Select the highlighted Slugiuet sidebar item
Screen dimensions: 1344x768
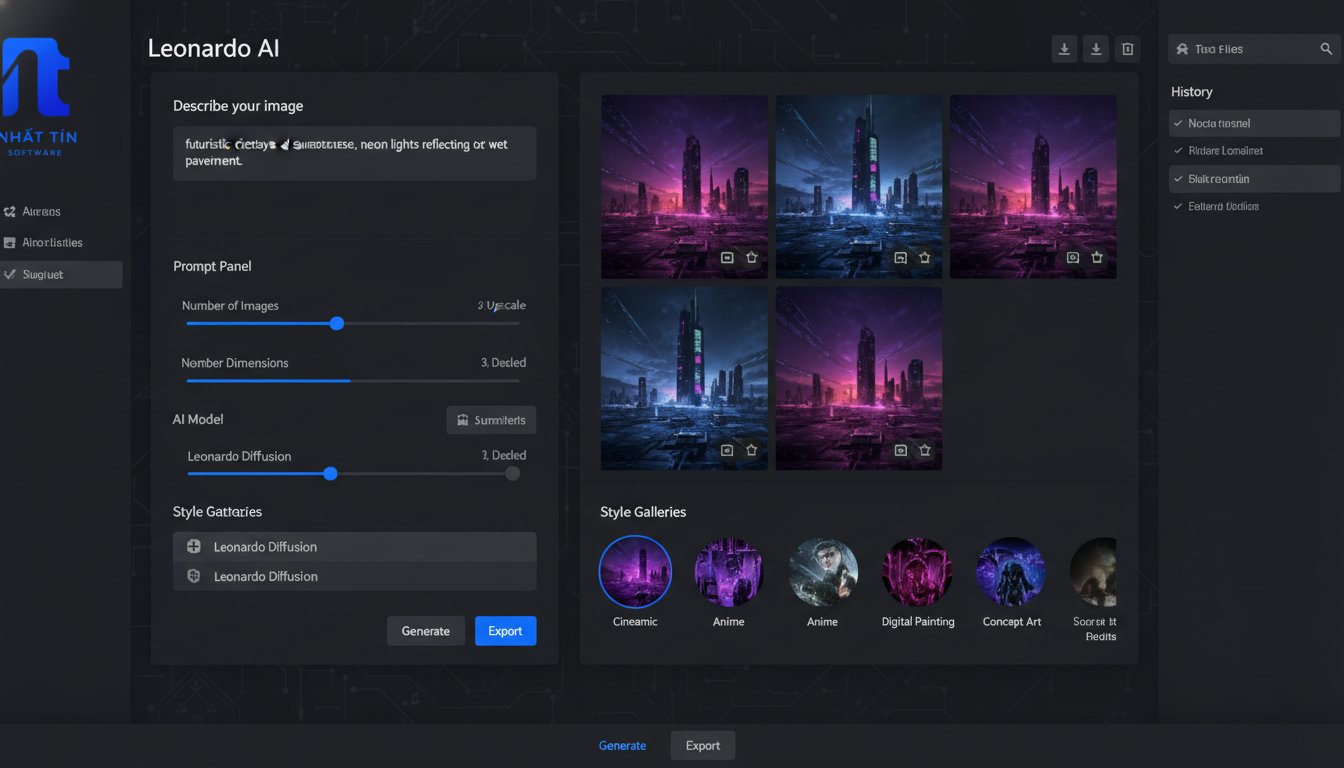pyautogui.click(x=61, y=275)
